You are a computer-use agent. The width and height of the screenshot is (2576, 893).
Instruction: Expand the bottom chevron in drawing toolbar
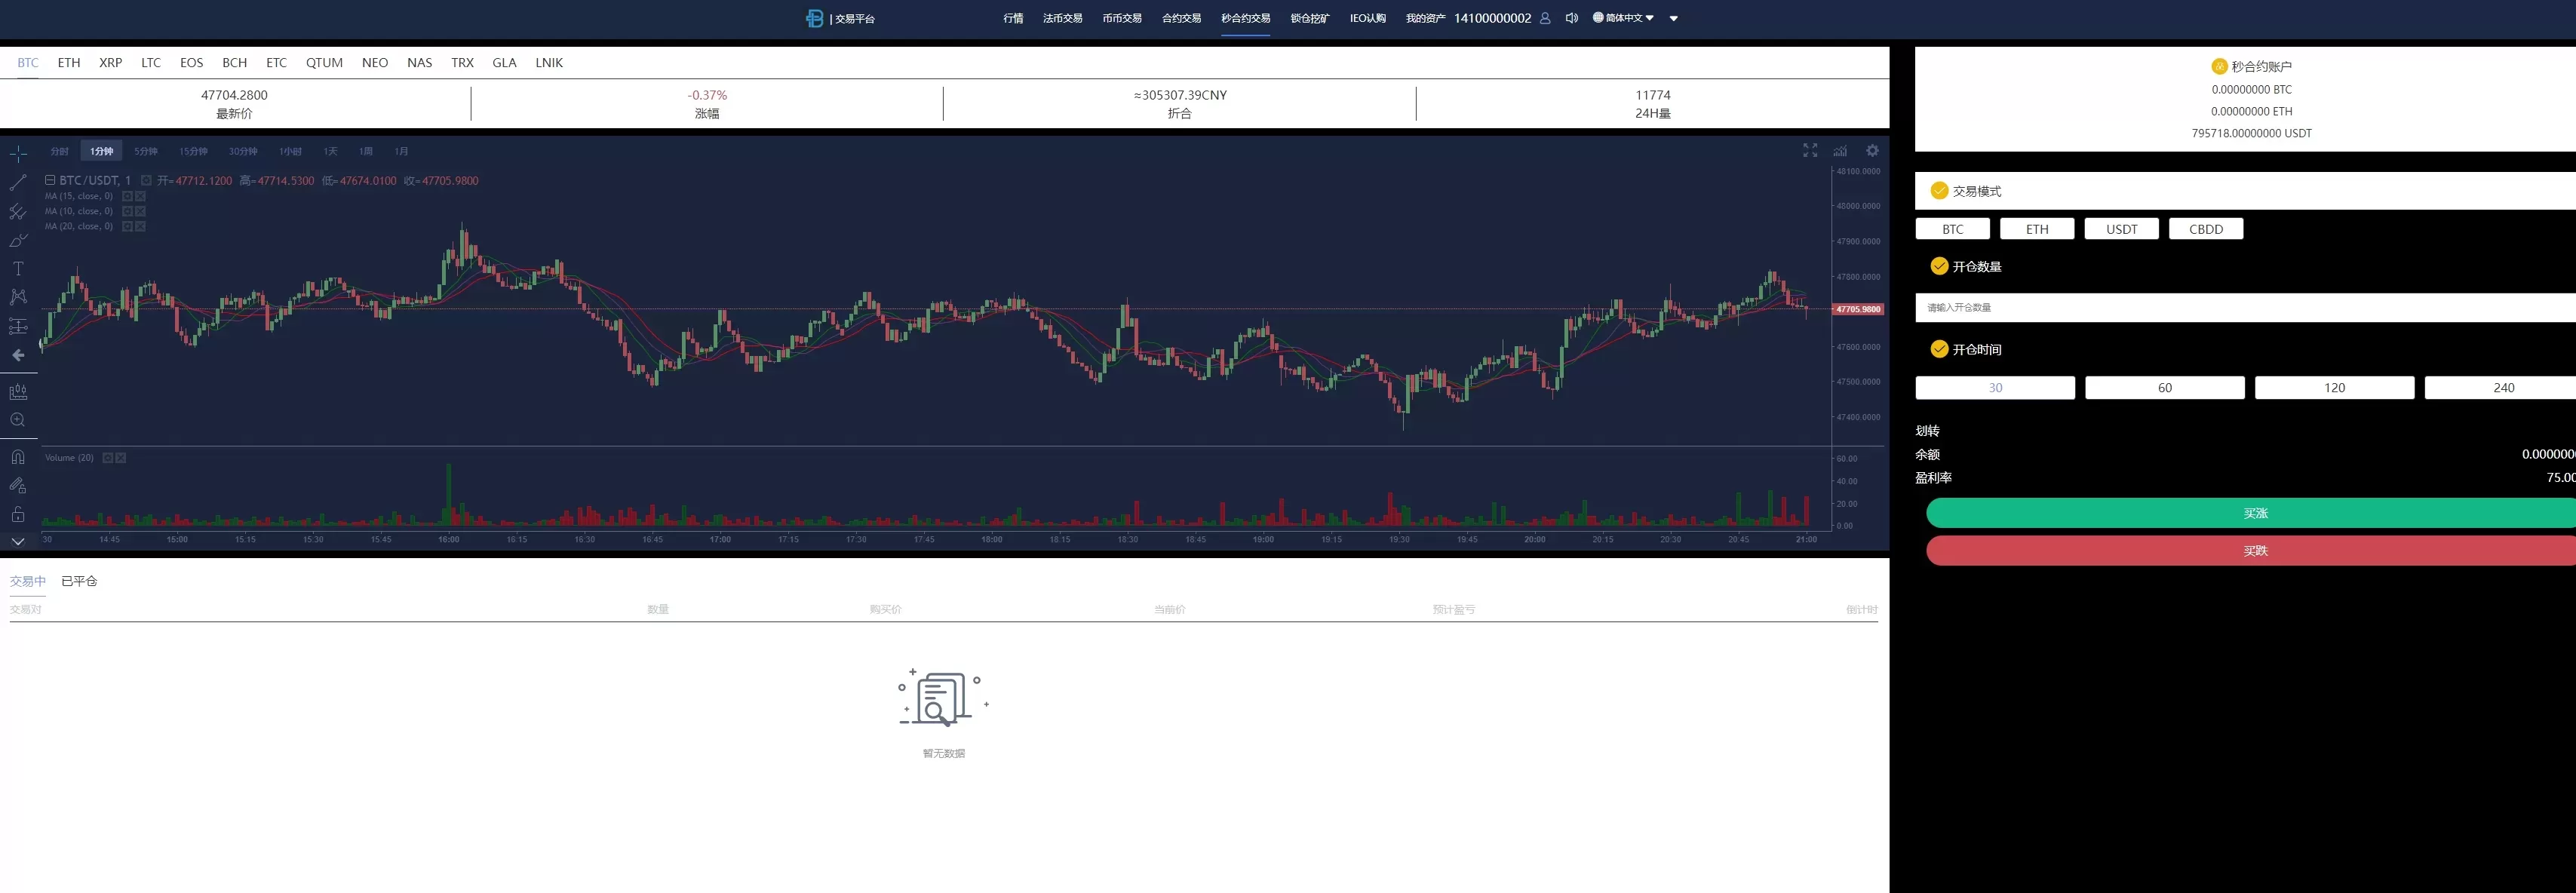[18, 541]
